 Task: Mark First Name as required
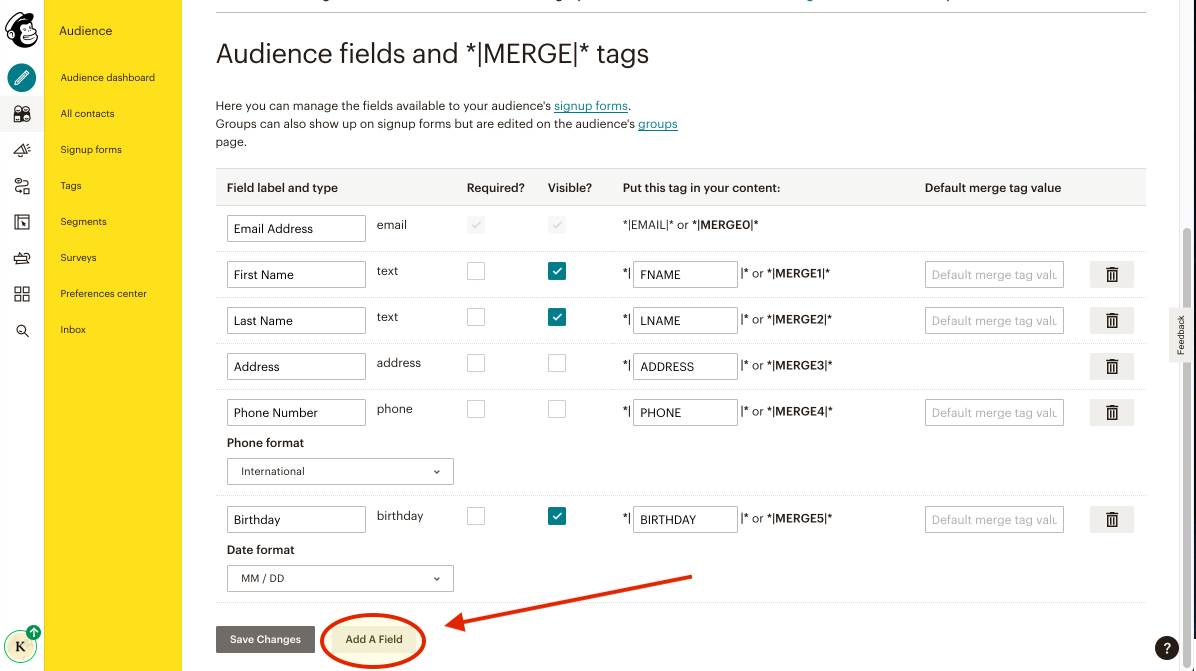point(476,271)
